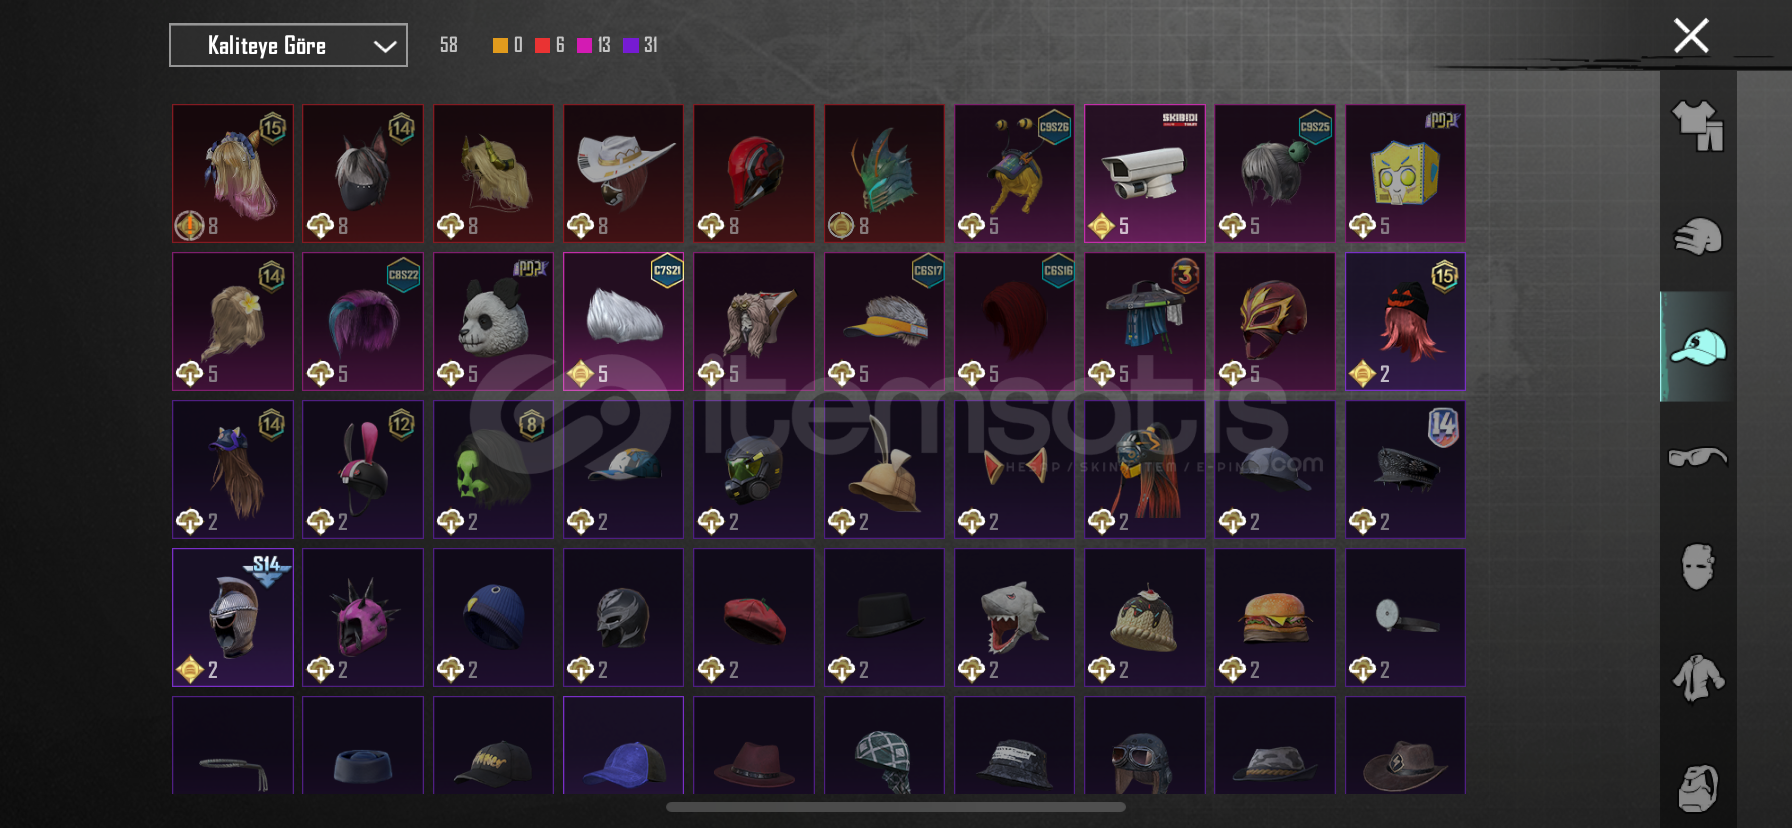Screen dimensions: 1792x828
Task: Open the glasses category icon
Action: (x=1698, y=457)
